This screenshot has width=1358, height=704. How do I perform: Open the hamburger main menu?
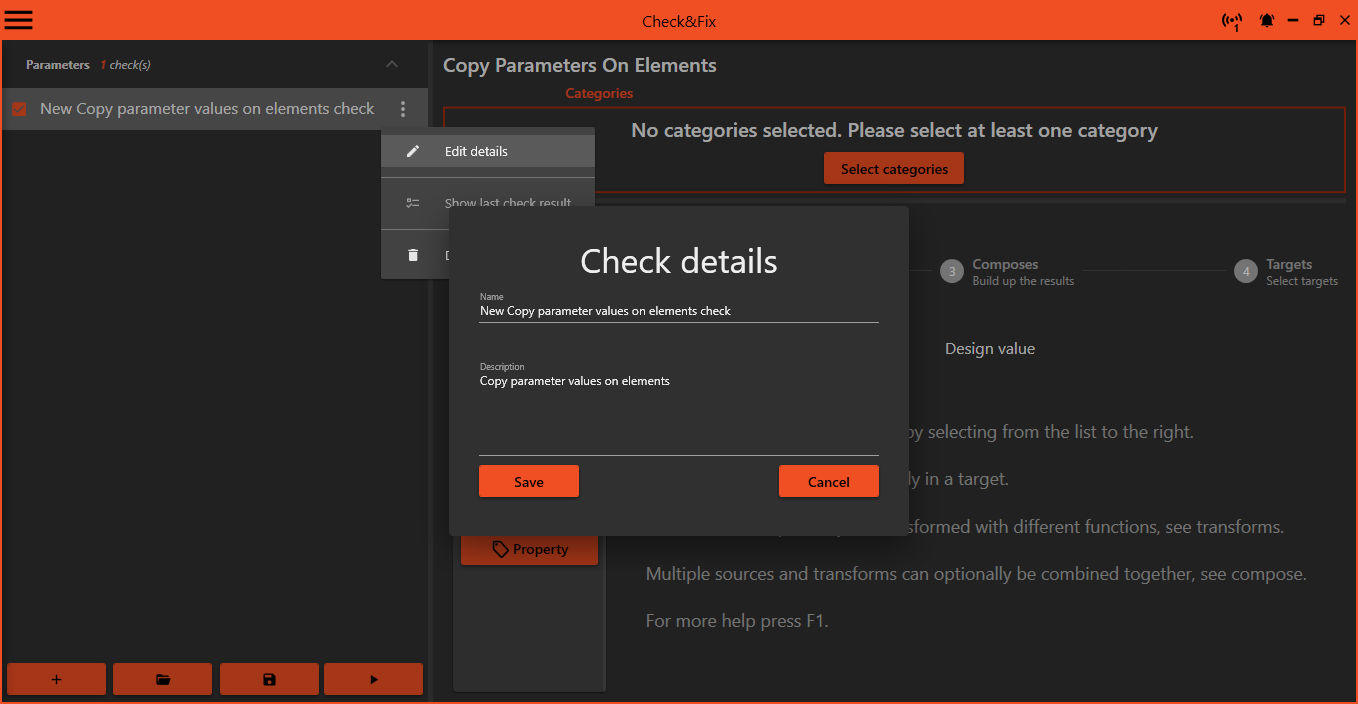coord(19,20)
